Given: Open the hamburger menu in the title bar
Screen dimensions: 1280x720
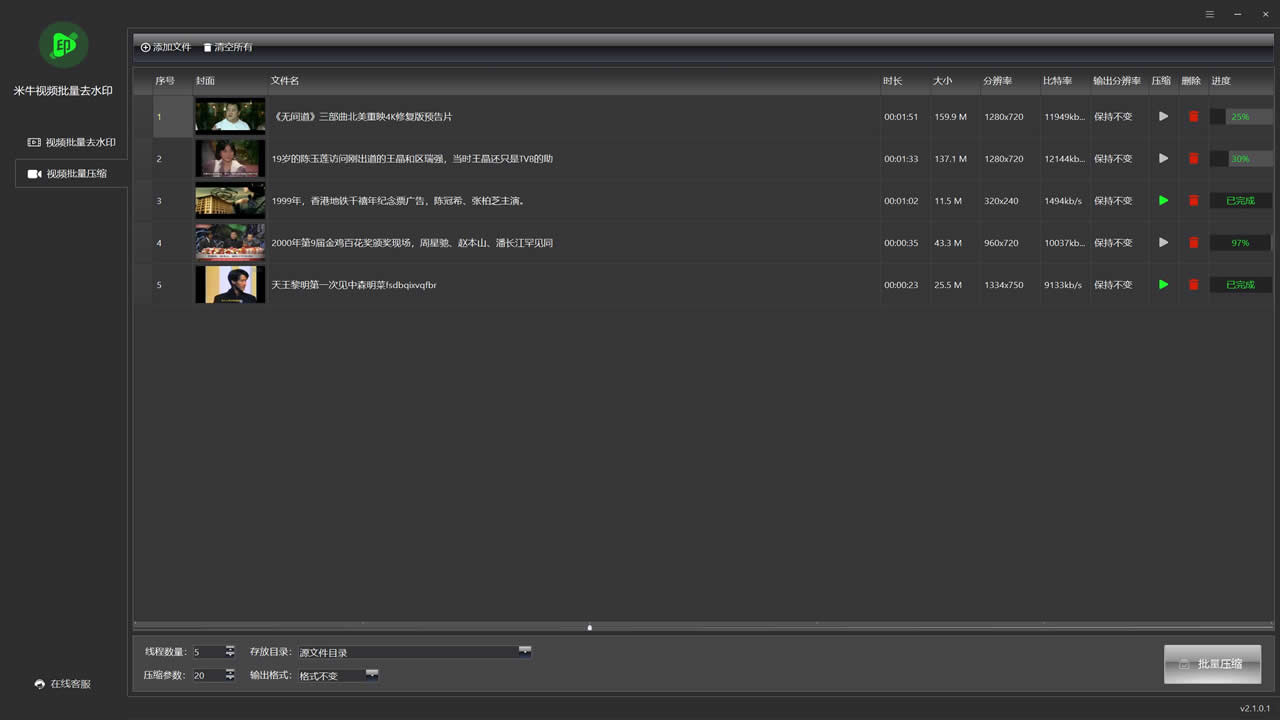Looking at the screenshot, I should [1210, 14].
